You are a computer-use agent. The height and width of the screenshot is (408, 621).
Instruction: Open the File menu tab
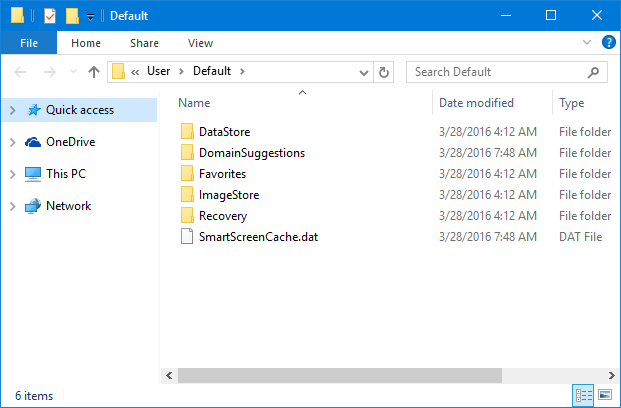coord(29,43)
